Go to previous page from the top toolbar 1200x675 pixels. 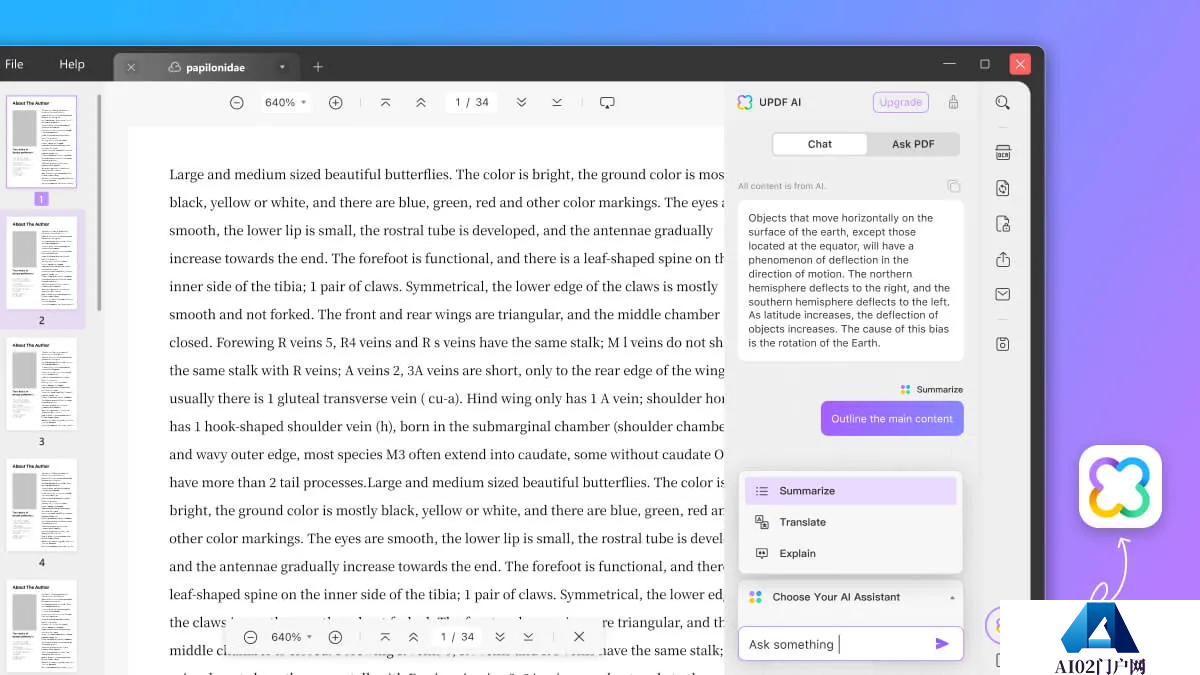click(421, 103)
